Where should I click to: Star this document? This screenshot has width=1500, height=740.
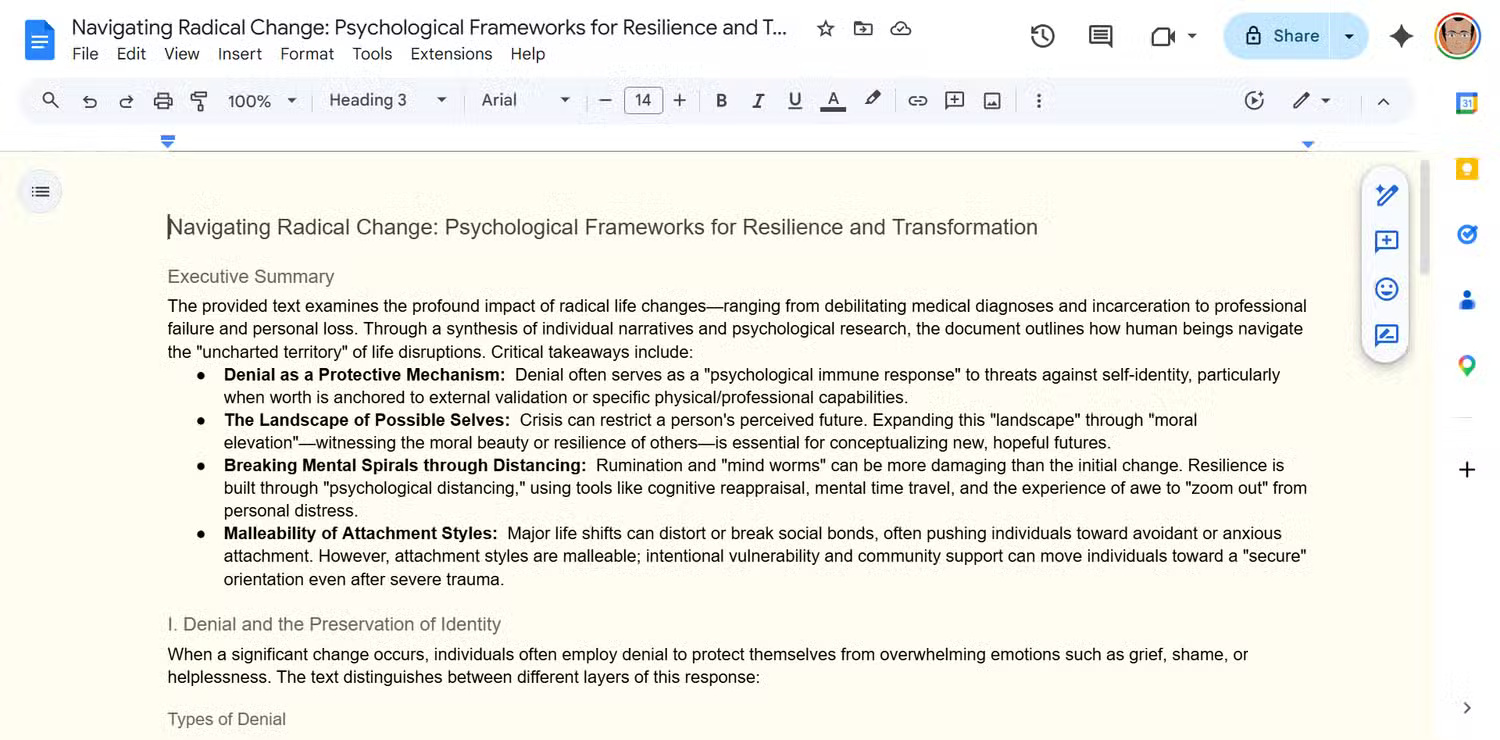(825, 28)
